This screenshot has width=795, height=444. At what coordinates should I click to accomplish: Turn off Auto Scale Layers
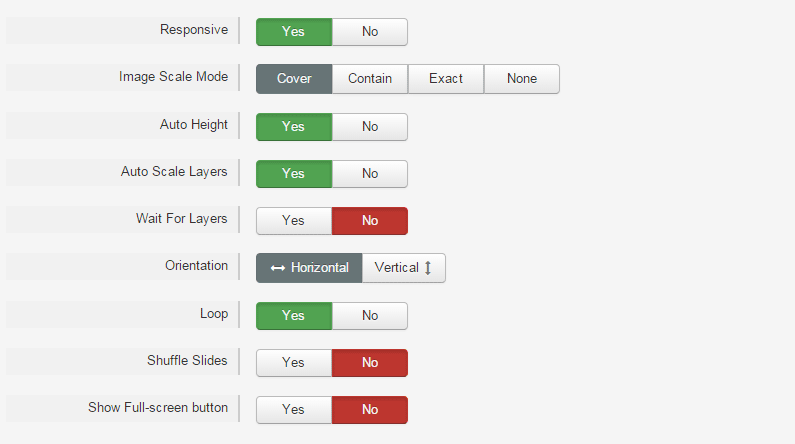(x=370, y=174)
